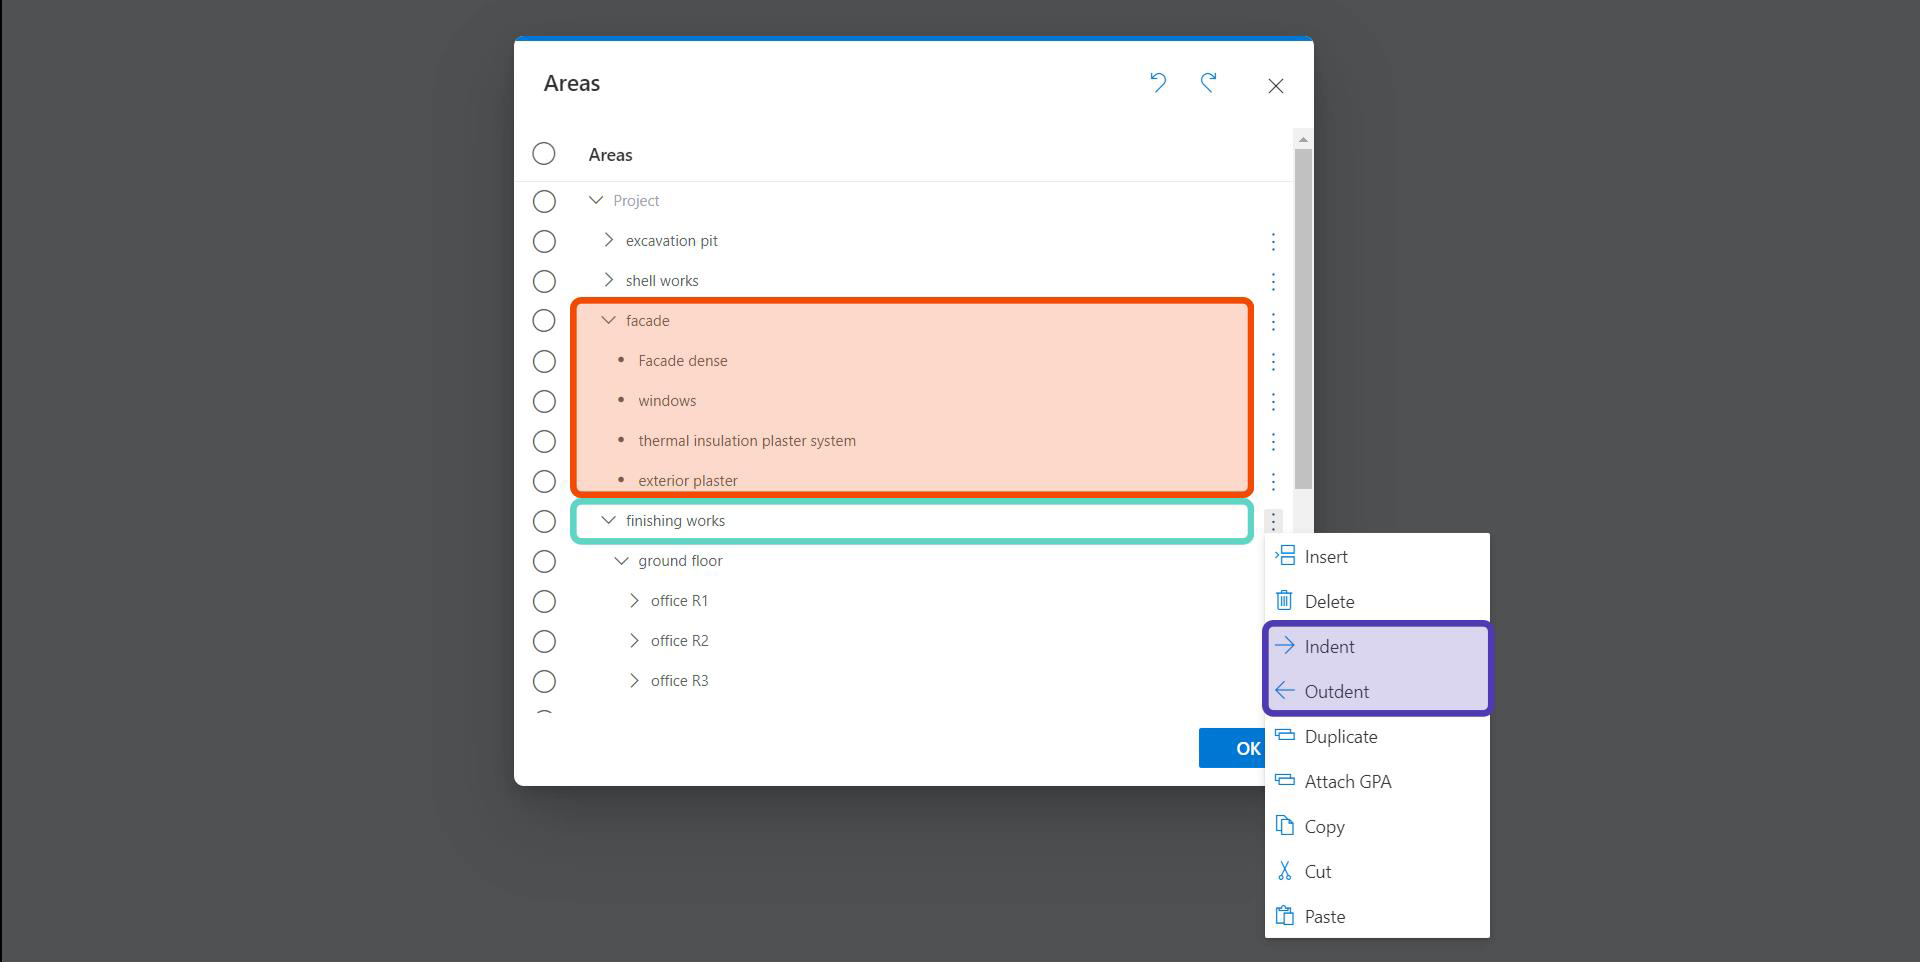Image resolution: width=1920 pixels, height=962 pixels.
Task: Open the three-dot menu for excavation pit
Action: (x=1273, y=242)
